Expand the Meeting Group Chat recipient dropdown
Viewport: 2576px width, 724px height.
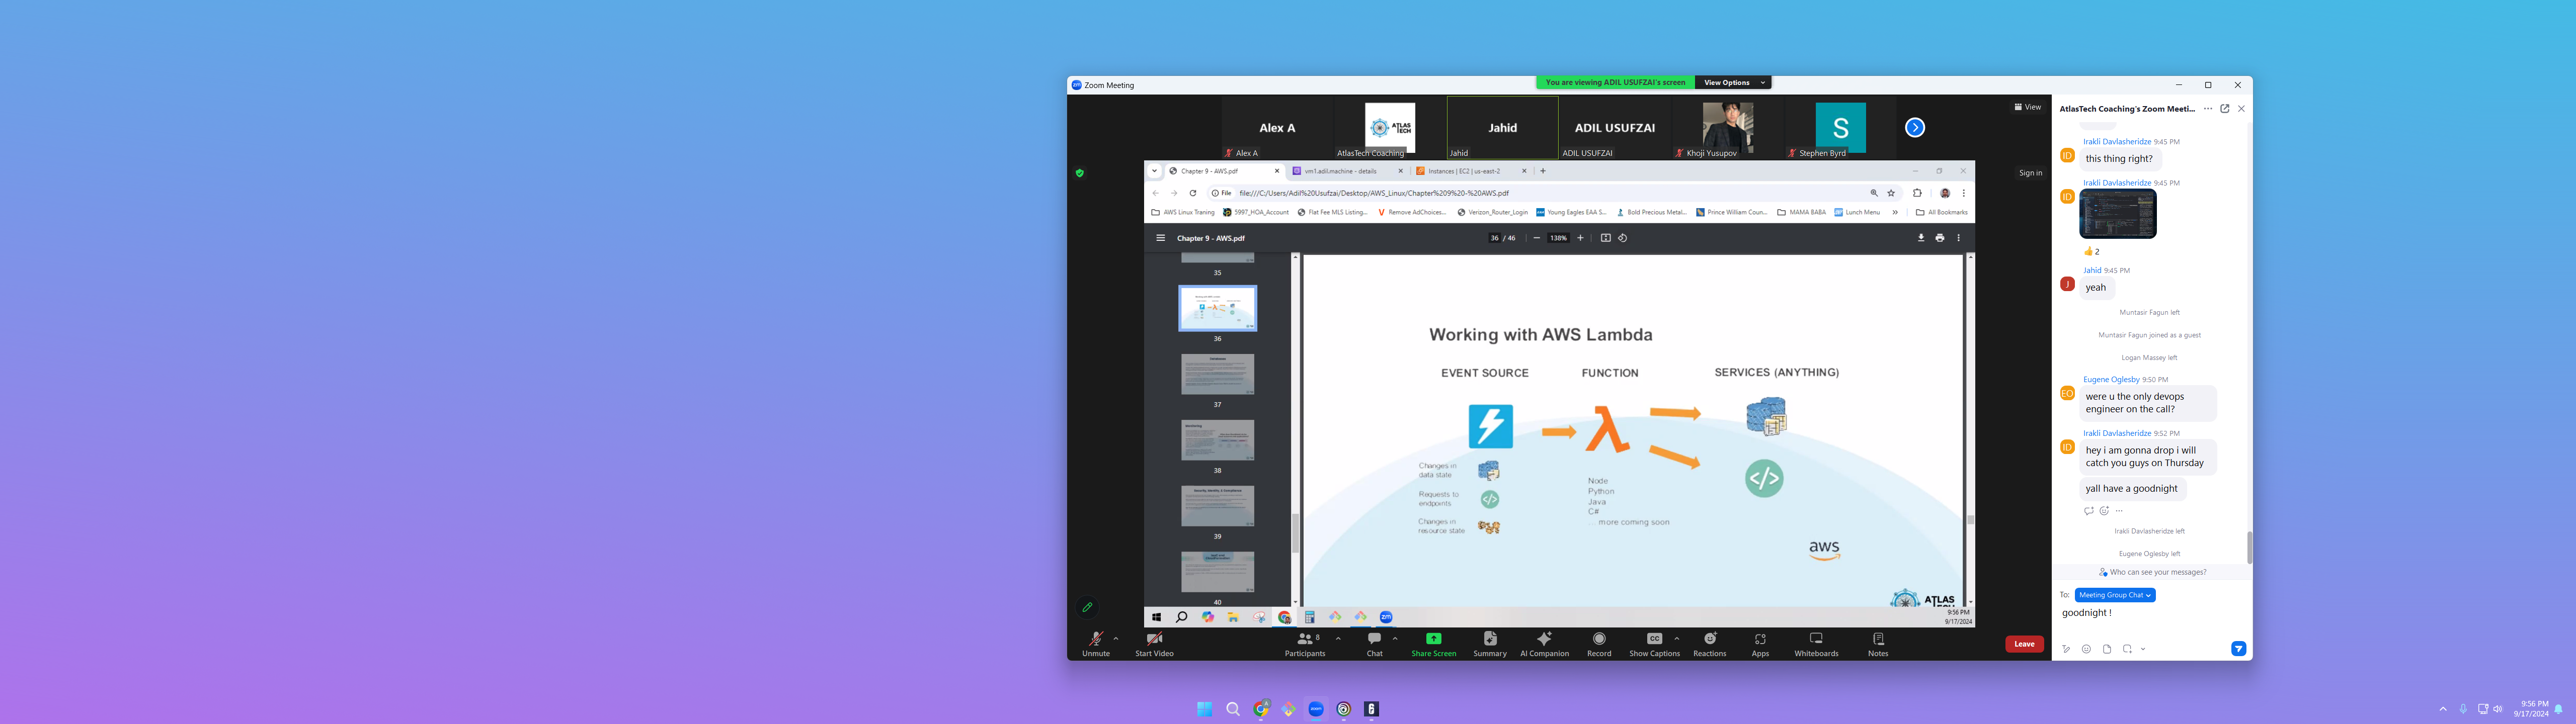2114,595
